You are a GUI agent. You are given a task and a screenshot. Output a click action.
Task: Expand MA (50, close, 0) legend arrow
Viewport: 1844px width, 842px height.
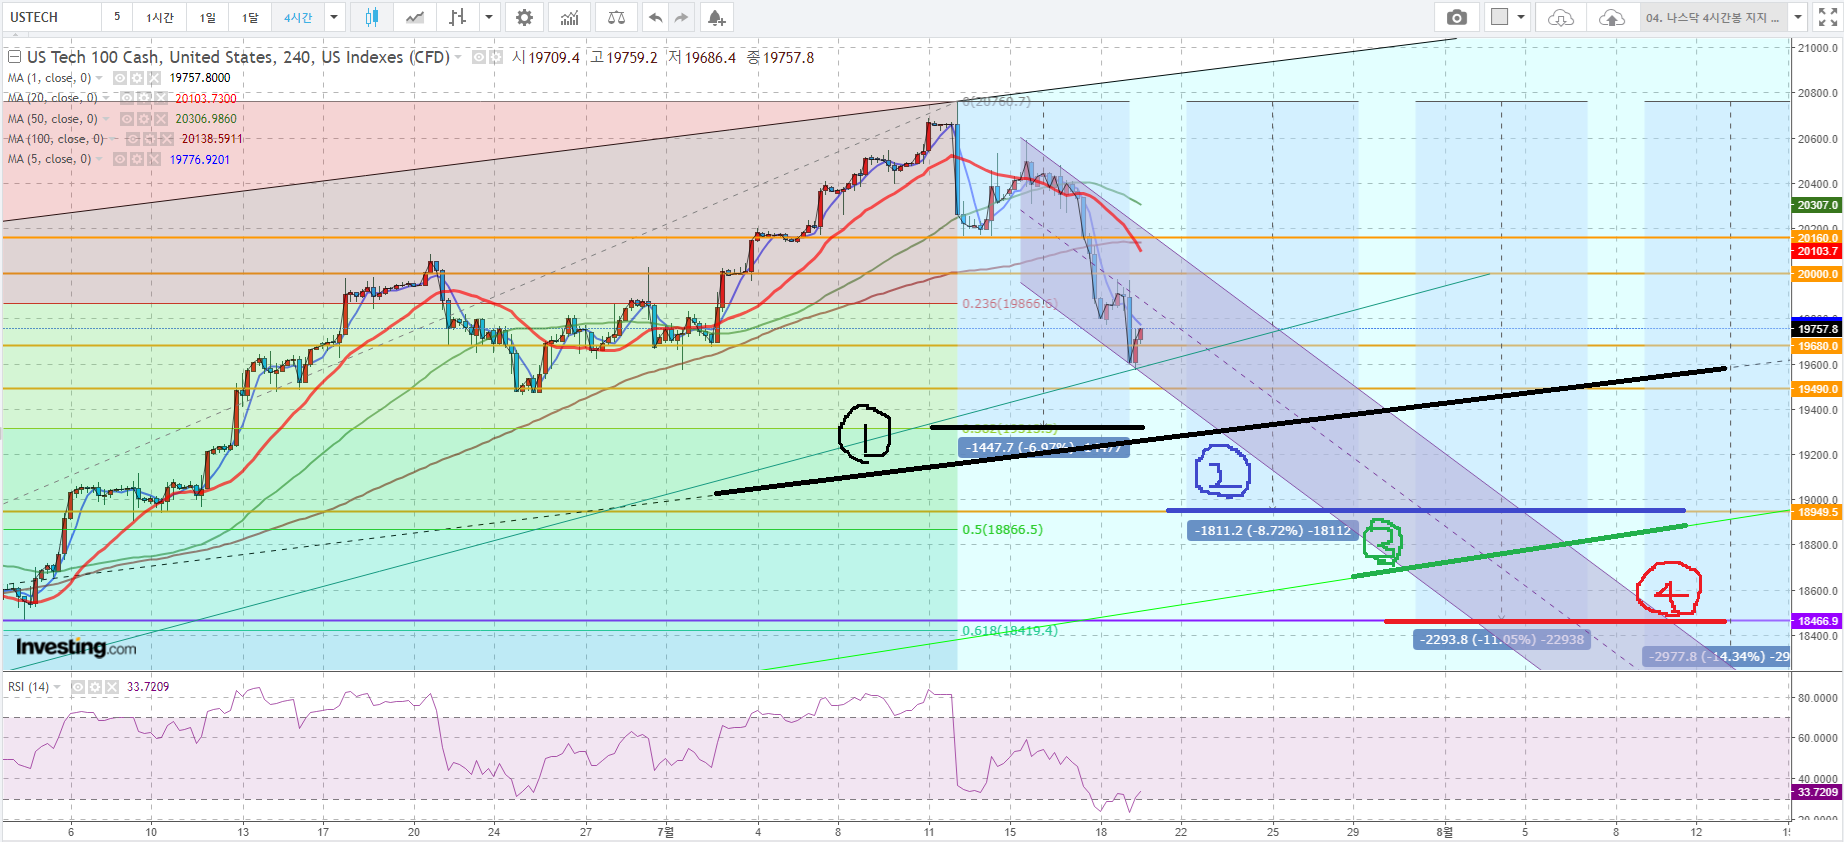pyautogui.click(x=106, y=119)
